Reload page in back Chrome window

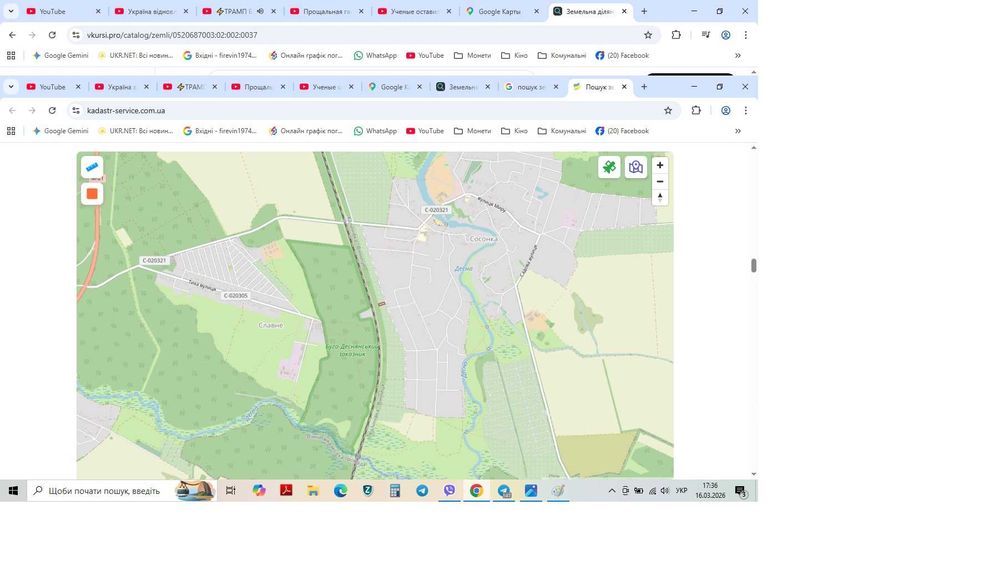52,35
